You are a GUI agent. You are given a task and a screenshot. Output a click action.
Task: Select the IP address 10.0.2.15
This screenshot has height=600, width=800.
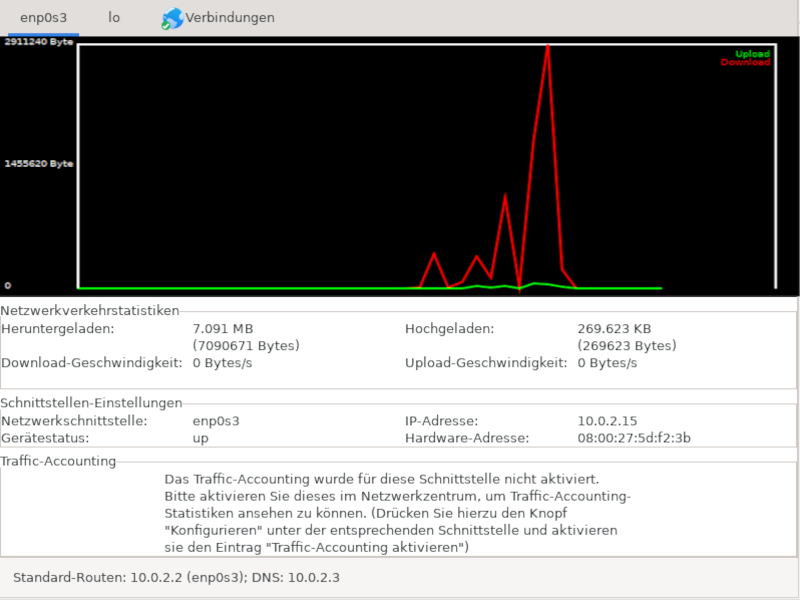click(607, 421)
